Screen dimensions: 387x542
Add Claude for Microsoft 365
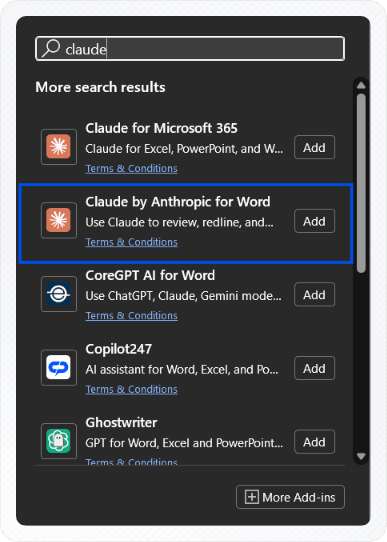click(x=314, y=148)
